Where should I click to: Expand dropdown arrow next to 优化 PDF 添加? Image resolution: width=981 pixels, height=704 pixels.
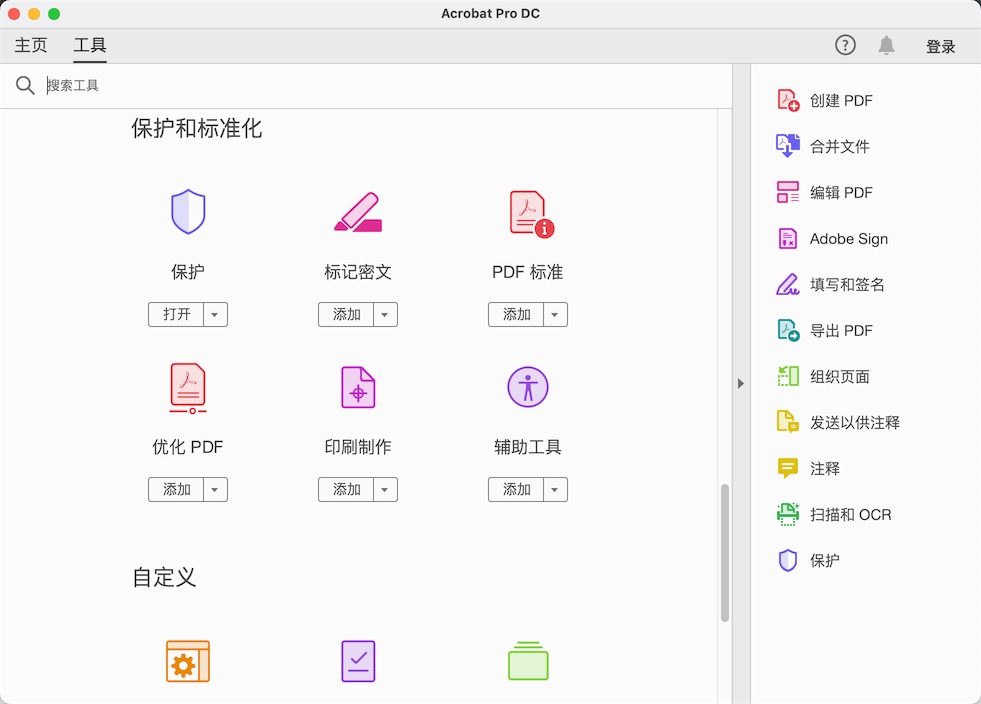[215, 489]
